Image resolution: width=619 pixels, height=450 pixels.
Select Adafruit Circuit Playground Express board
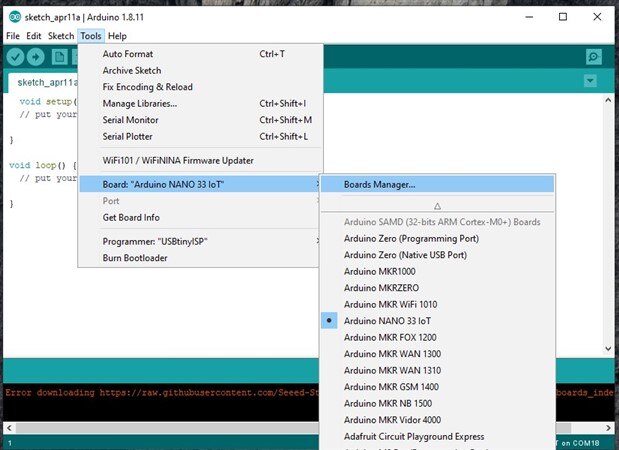437,437
